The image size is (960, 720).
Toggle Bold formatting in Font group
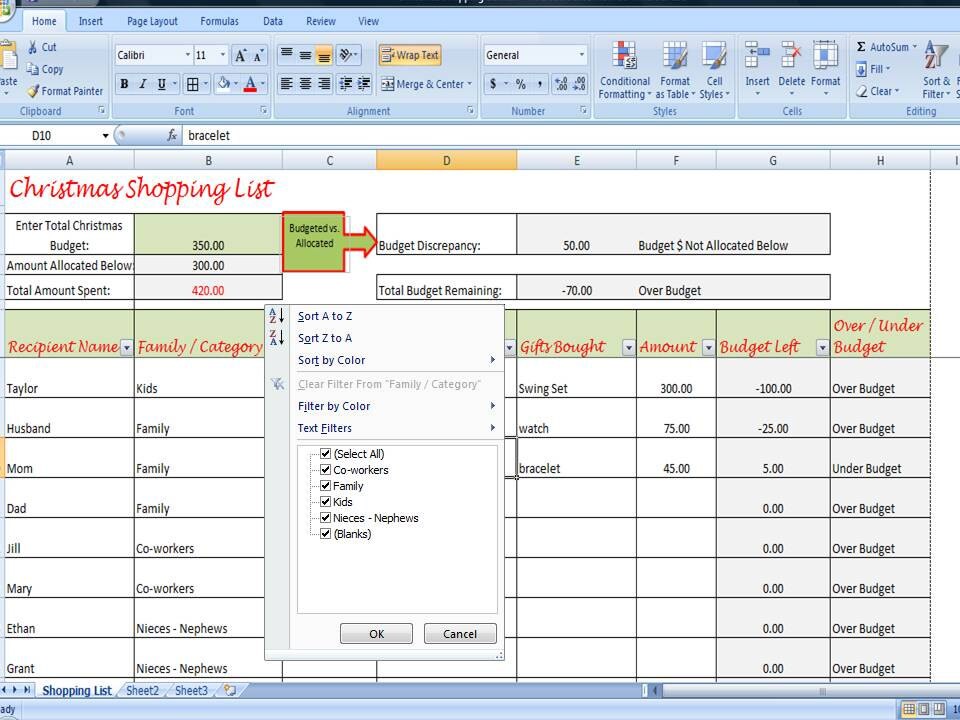pyautogui.click(x=124, y=84)
